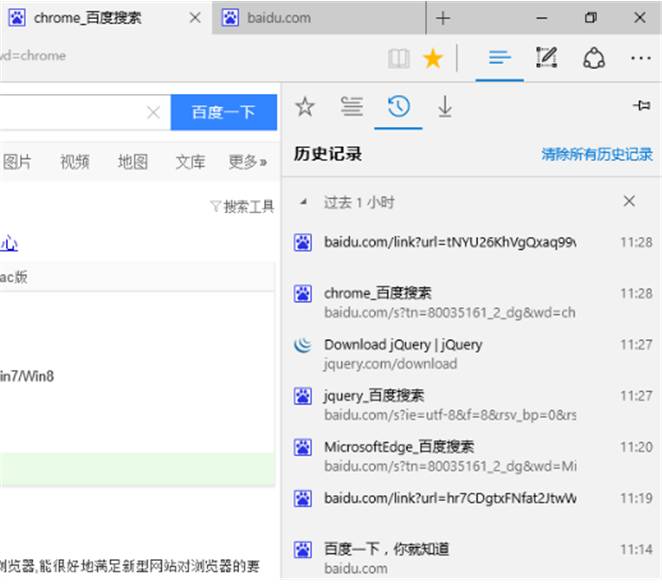The width and height of the screenshot is (662, 586).
Task: Expand the 更多» categories link
Action: [247, 162]
